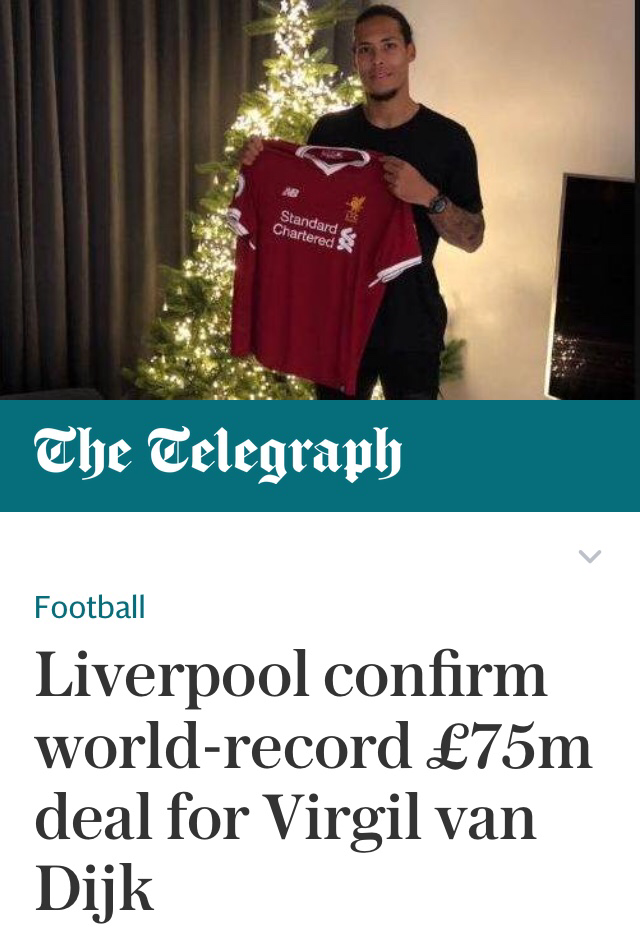The image size is (640, 936).
Task: Select the dark TV screen in the photo
Action: [x=593, y=288]
